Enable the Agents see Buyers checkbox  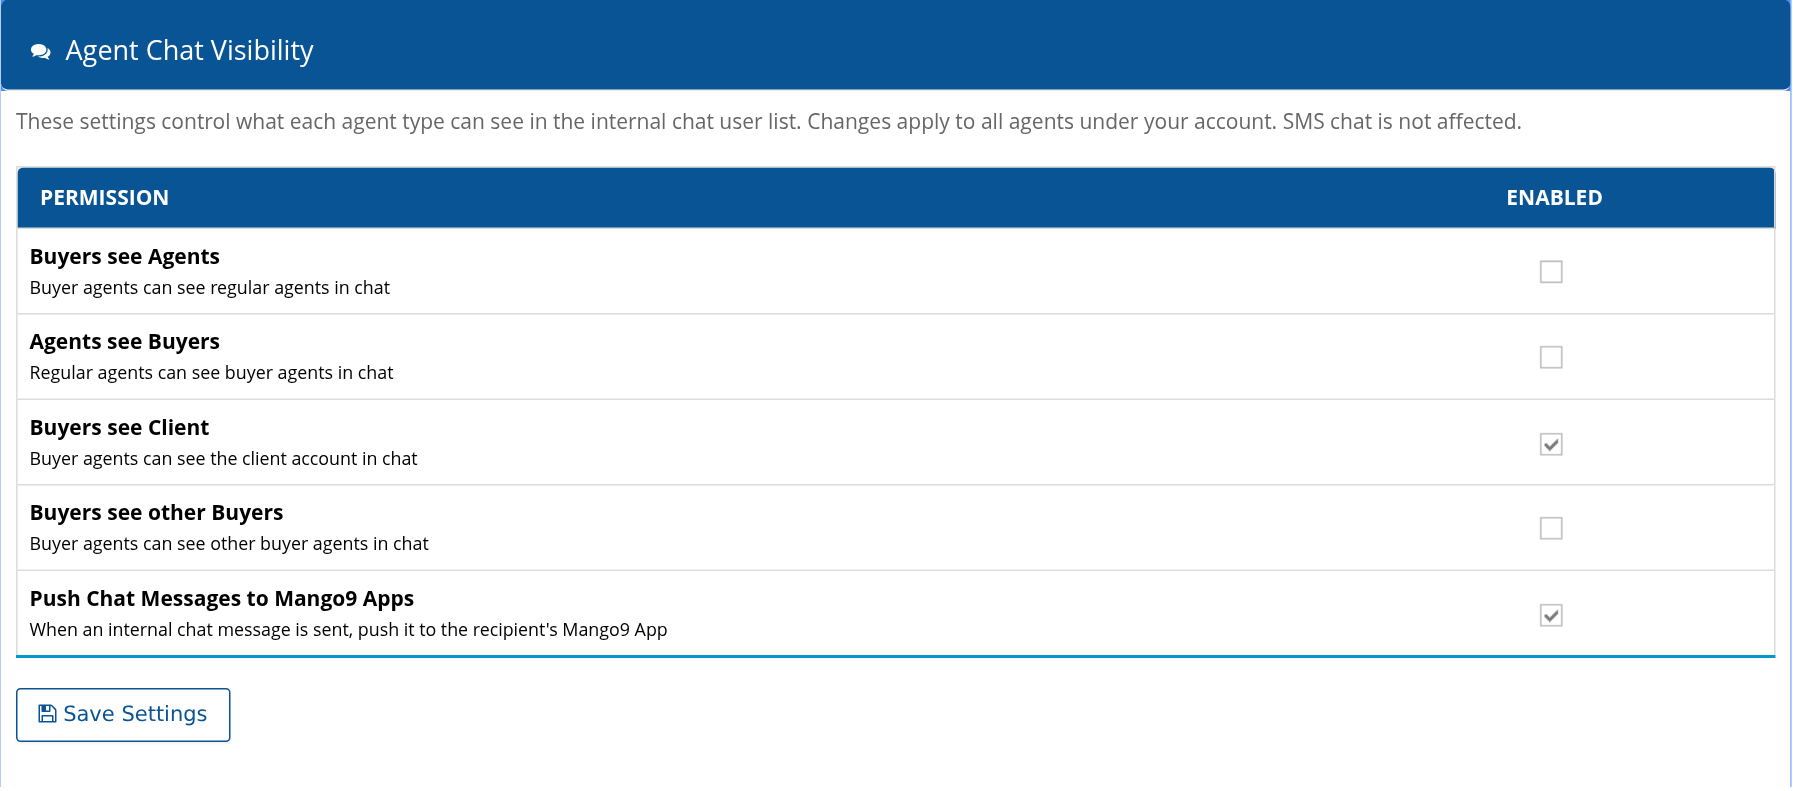coord(1551,357)
